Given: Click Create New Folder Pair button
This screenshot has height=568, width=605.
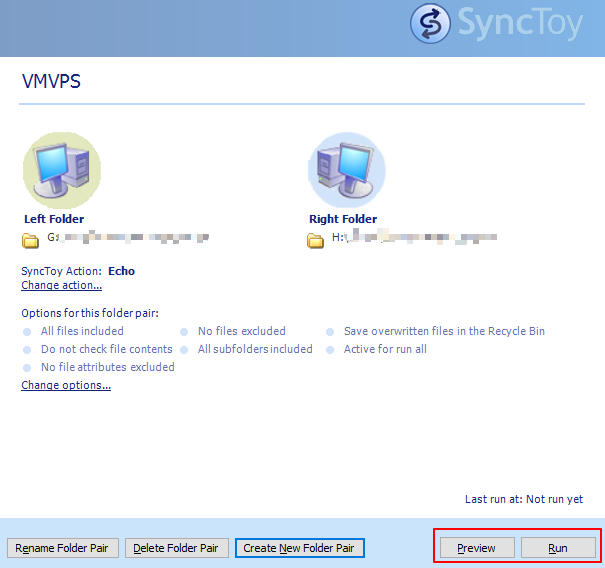Looking at the screenshot, I should (x=299, y=548).
